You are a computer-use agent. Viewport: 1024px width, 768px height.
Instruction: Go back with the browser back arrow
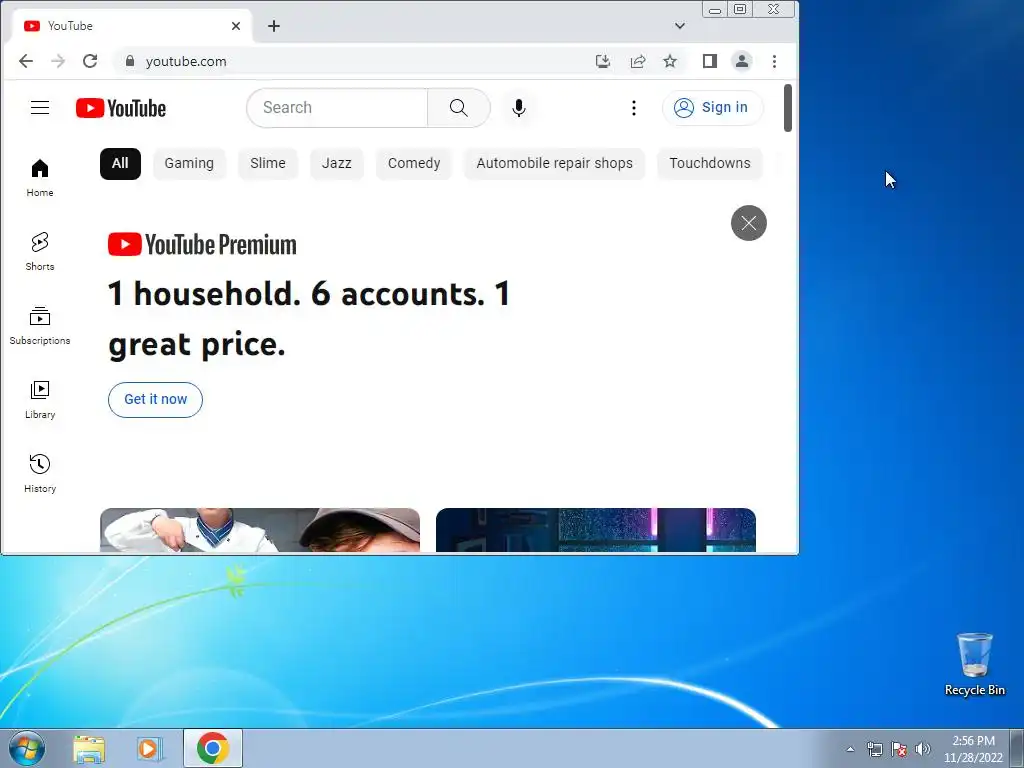(25, 61)
